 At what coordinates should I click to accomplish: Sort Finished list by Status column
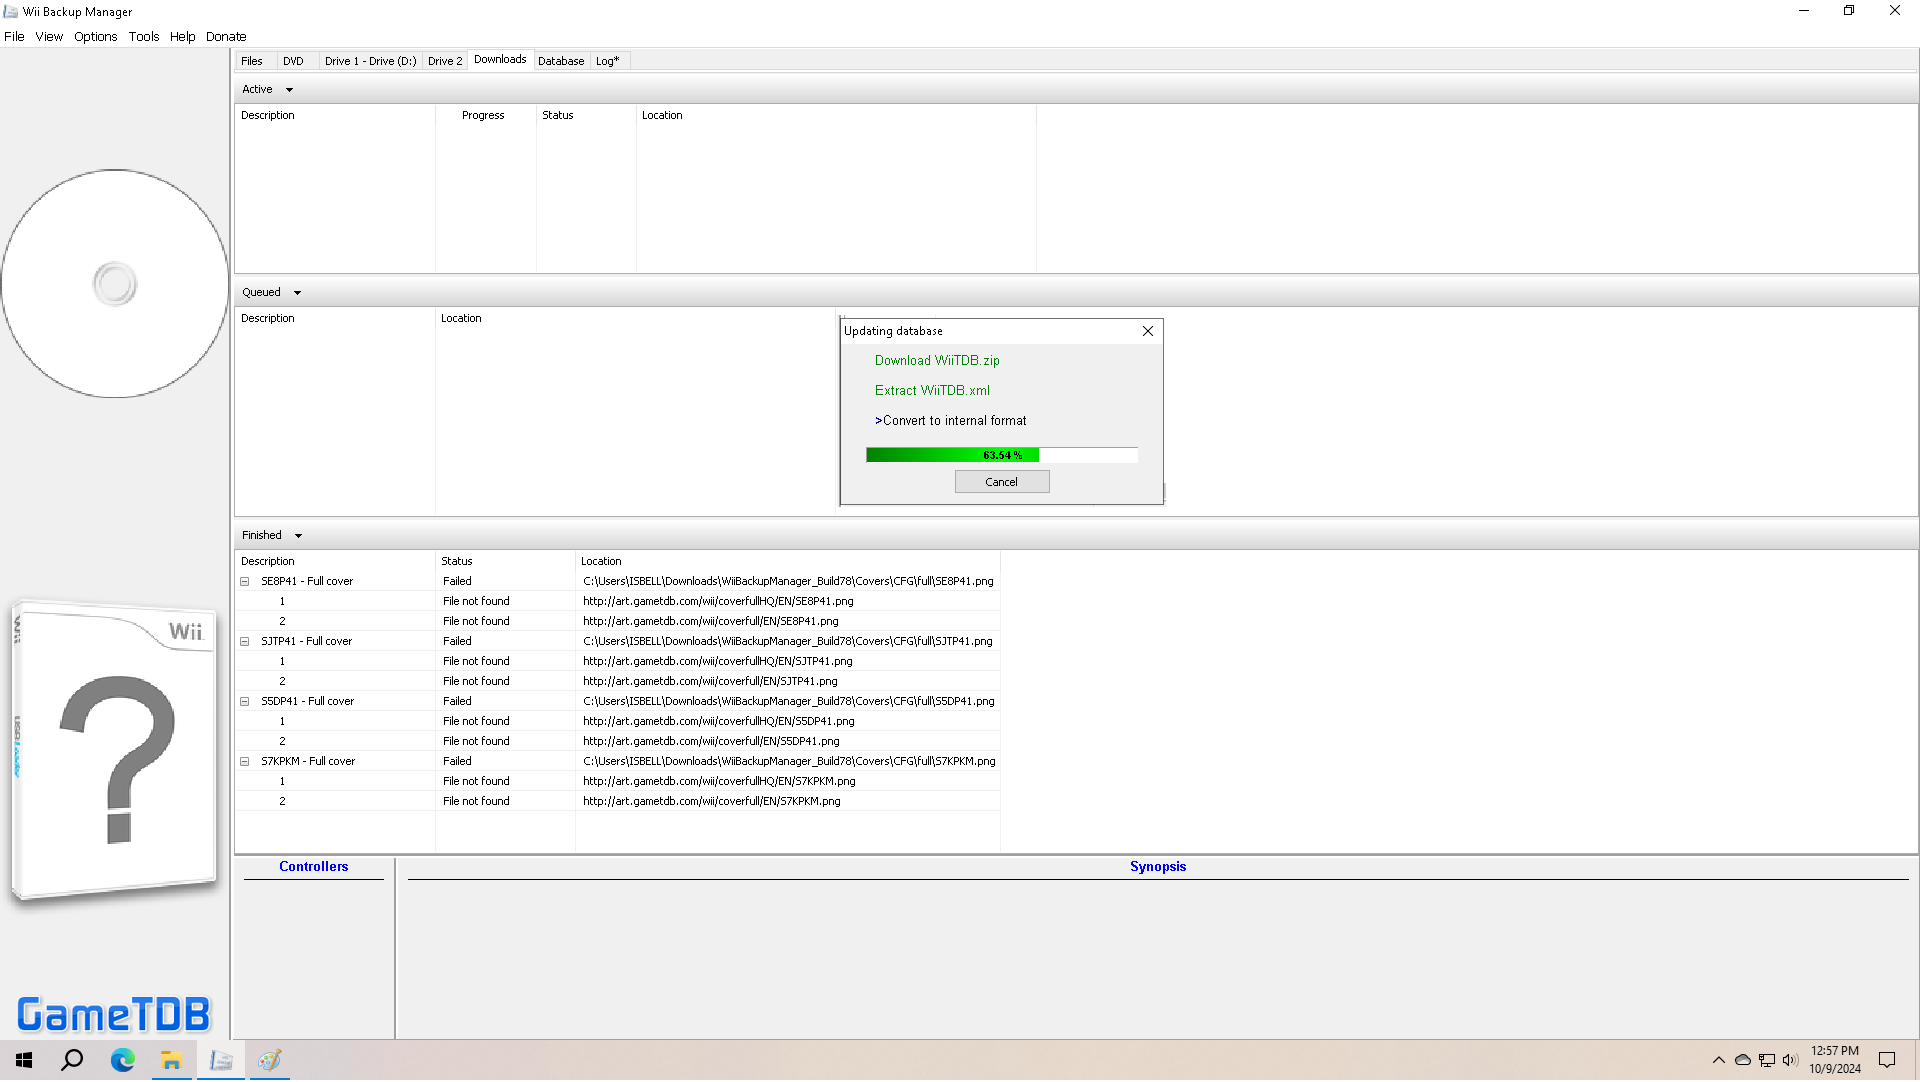505,562
